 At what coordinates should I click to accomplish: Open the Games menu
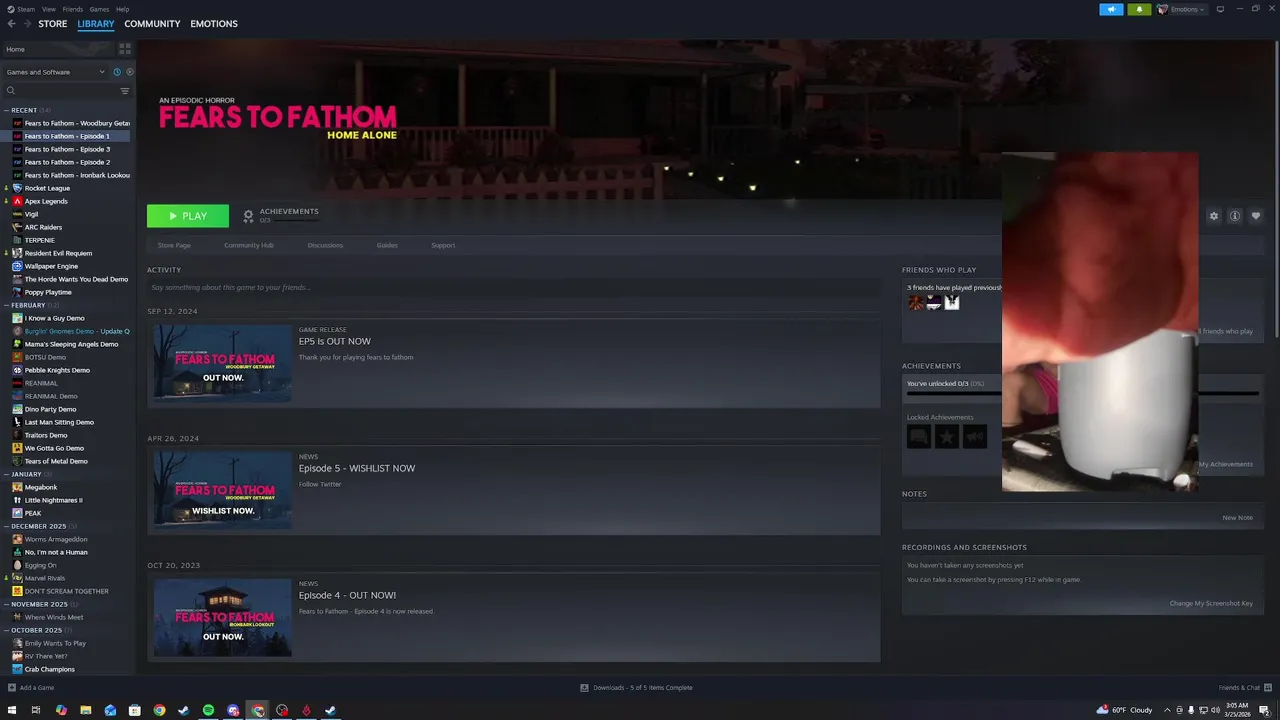click(99, 9)
